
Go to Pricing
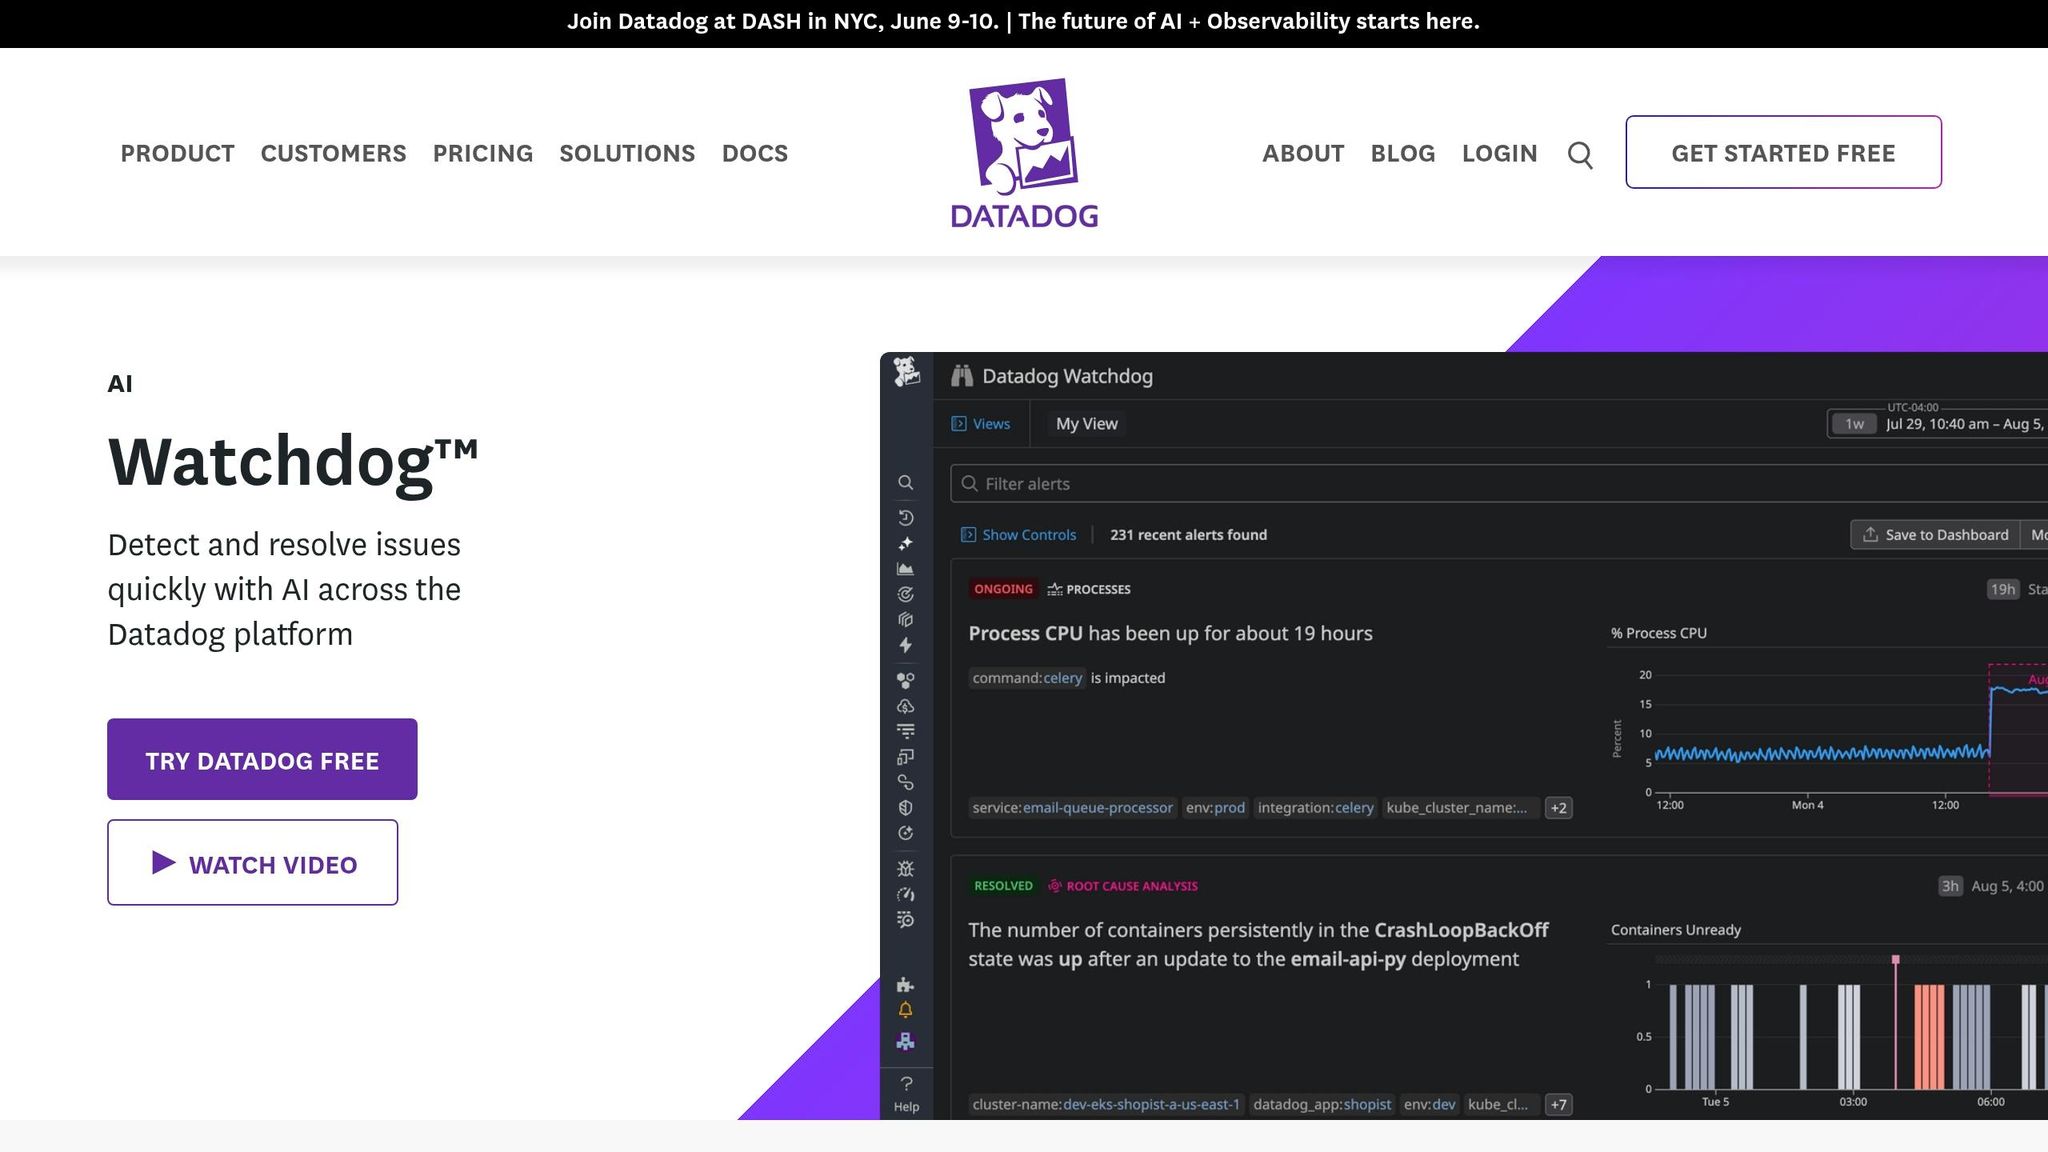[x=483, y=153]
